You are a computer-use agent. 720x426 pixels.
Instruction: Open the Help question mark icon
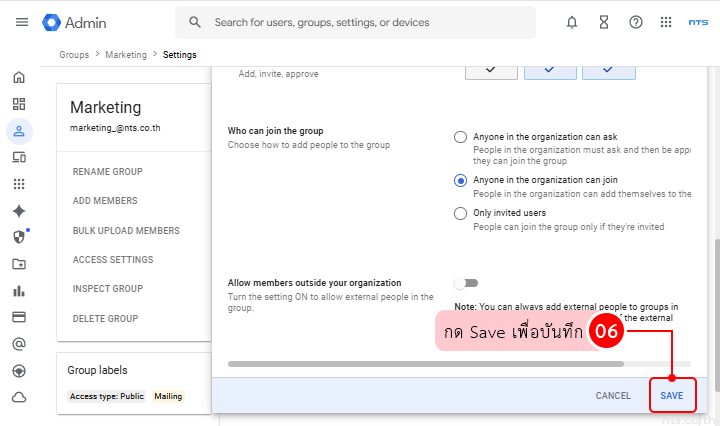point(636,22)
